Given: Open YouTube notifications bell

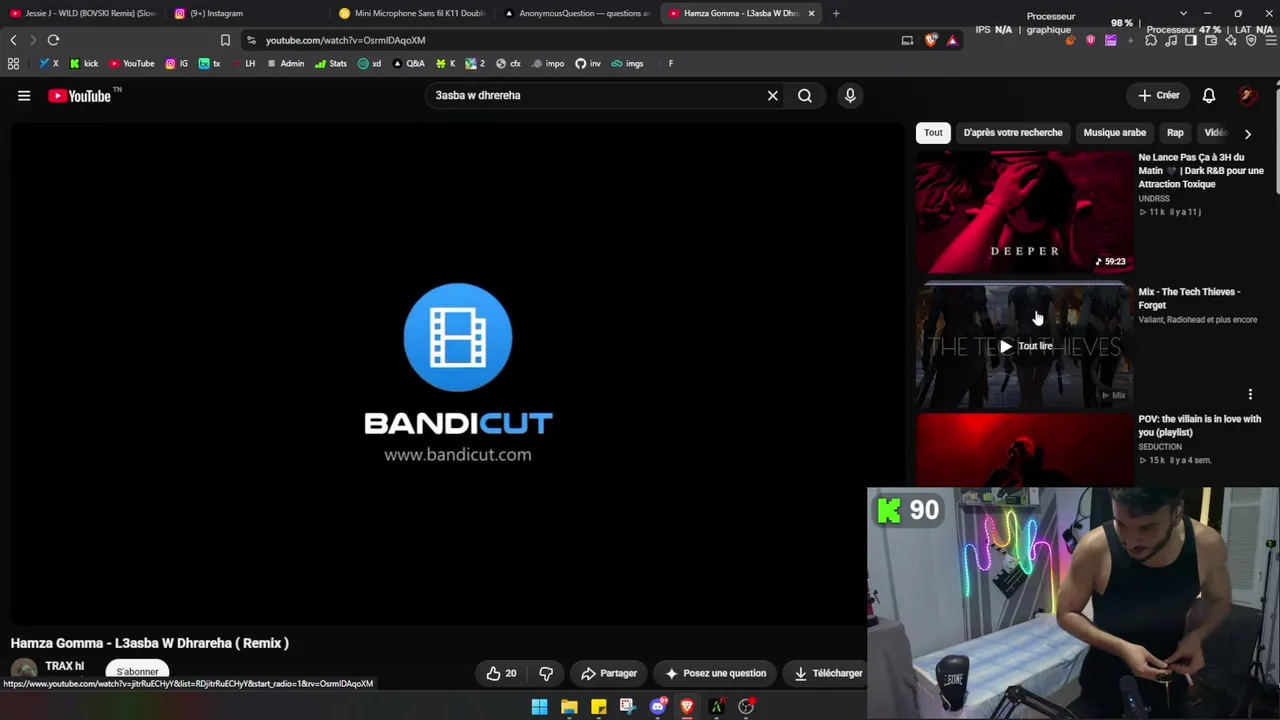Looking at the screenshot, I should point(1209,96).
